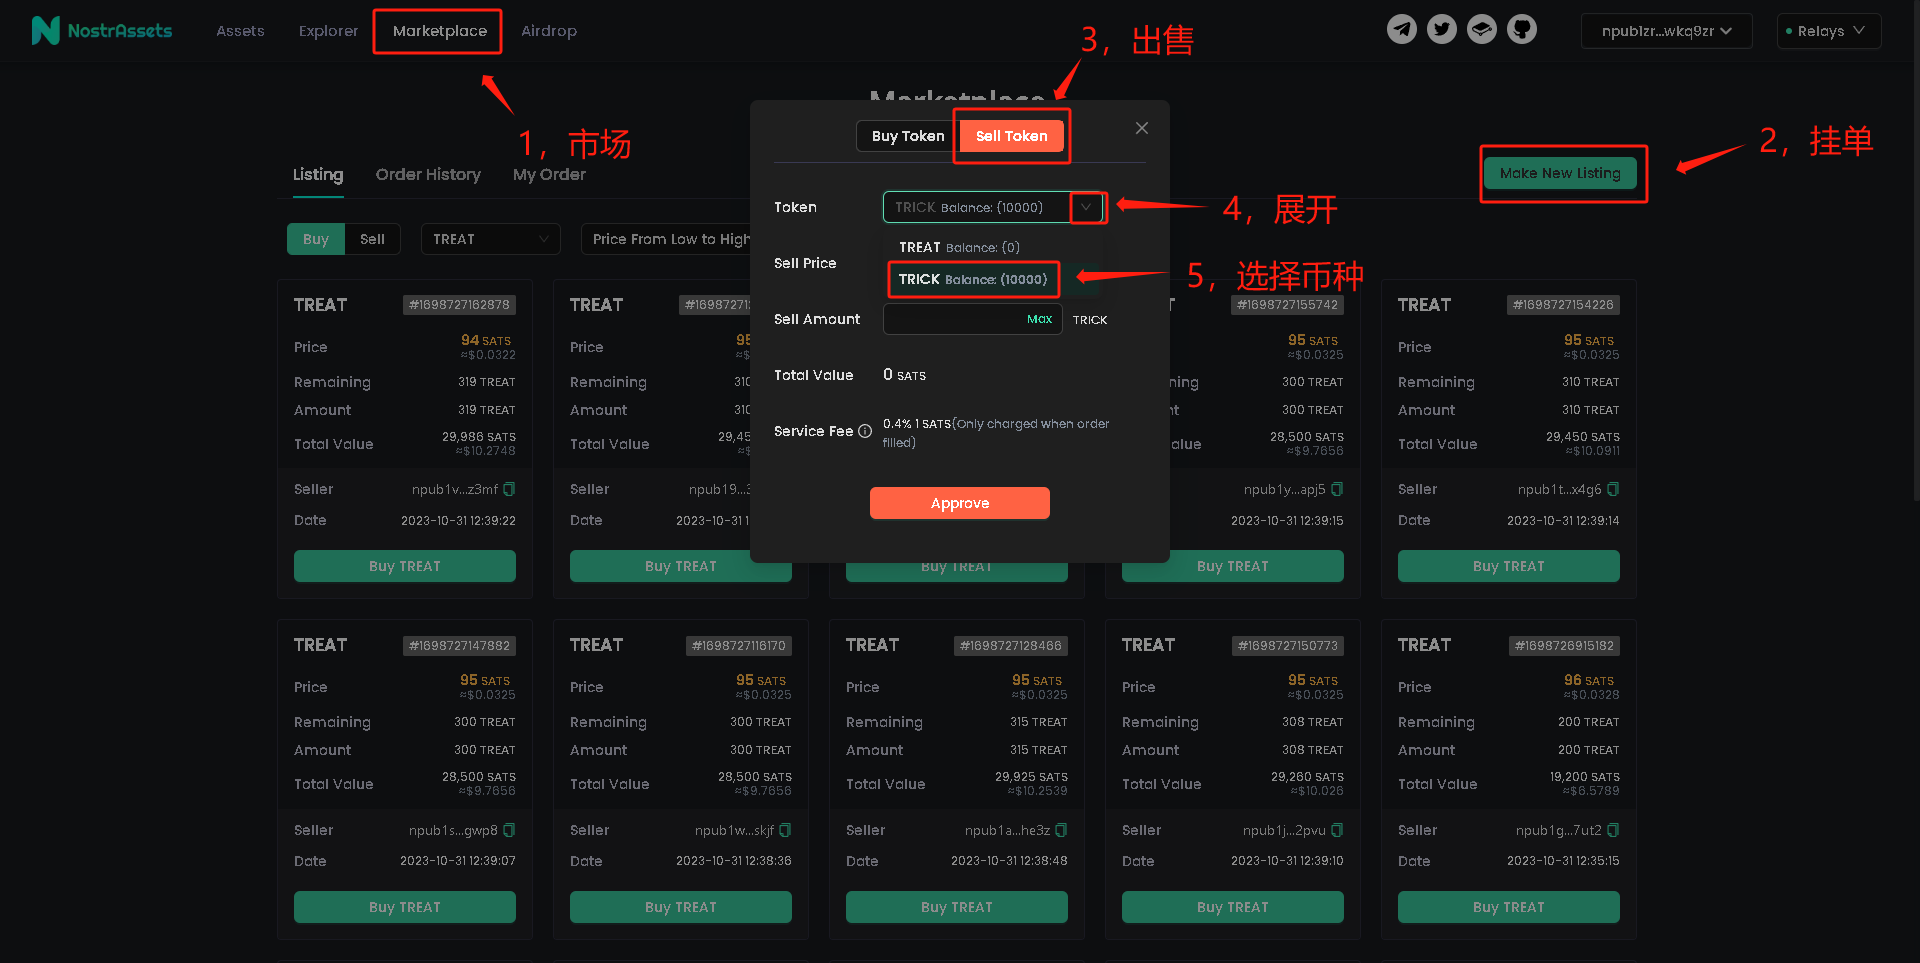
Task: Select Sell Token mode in dialog
Action: point(1012,136)
